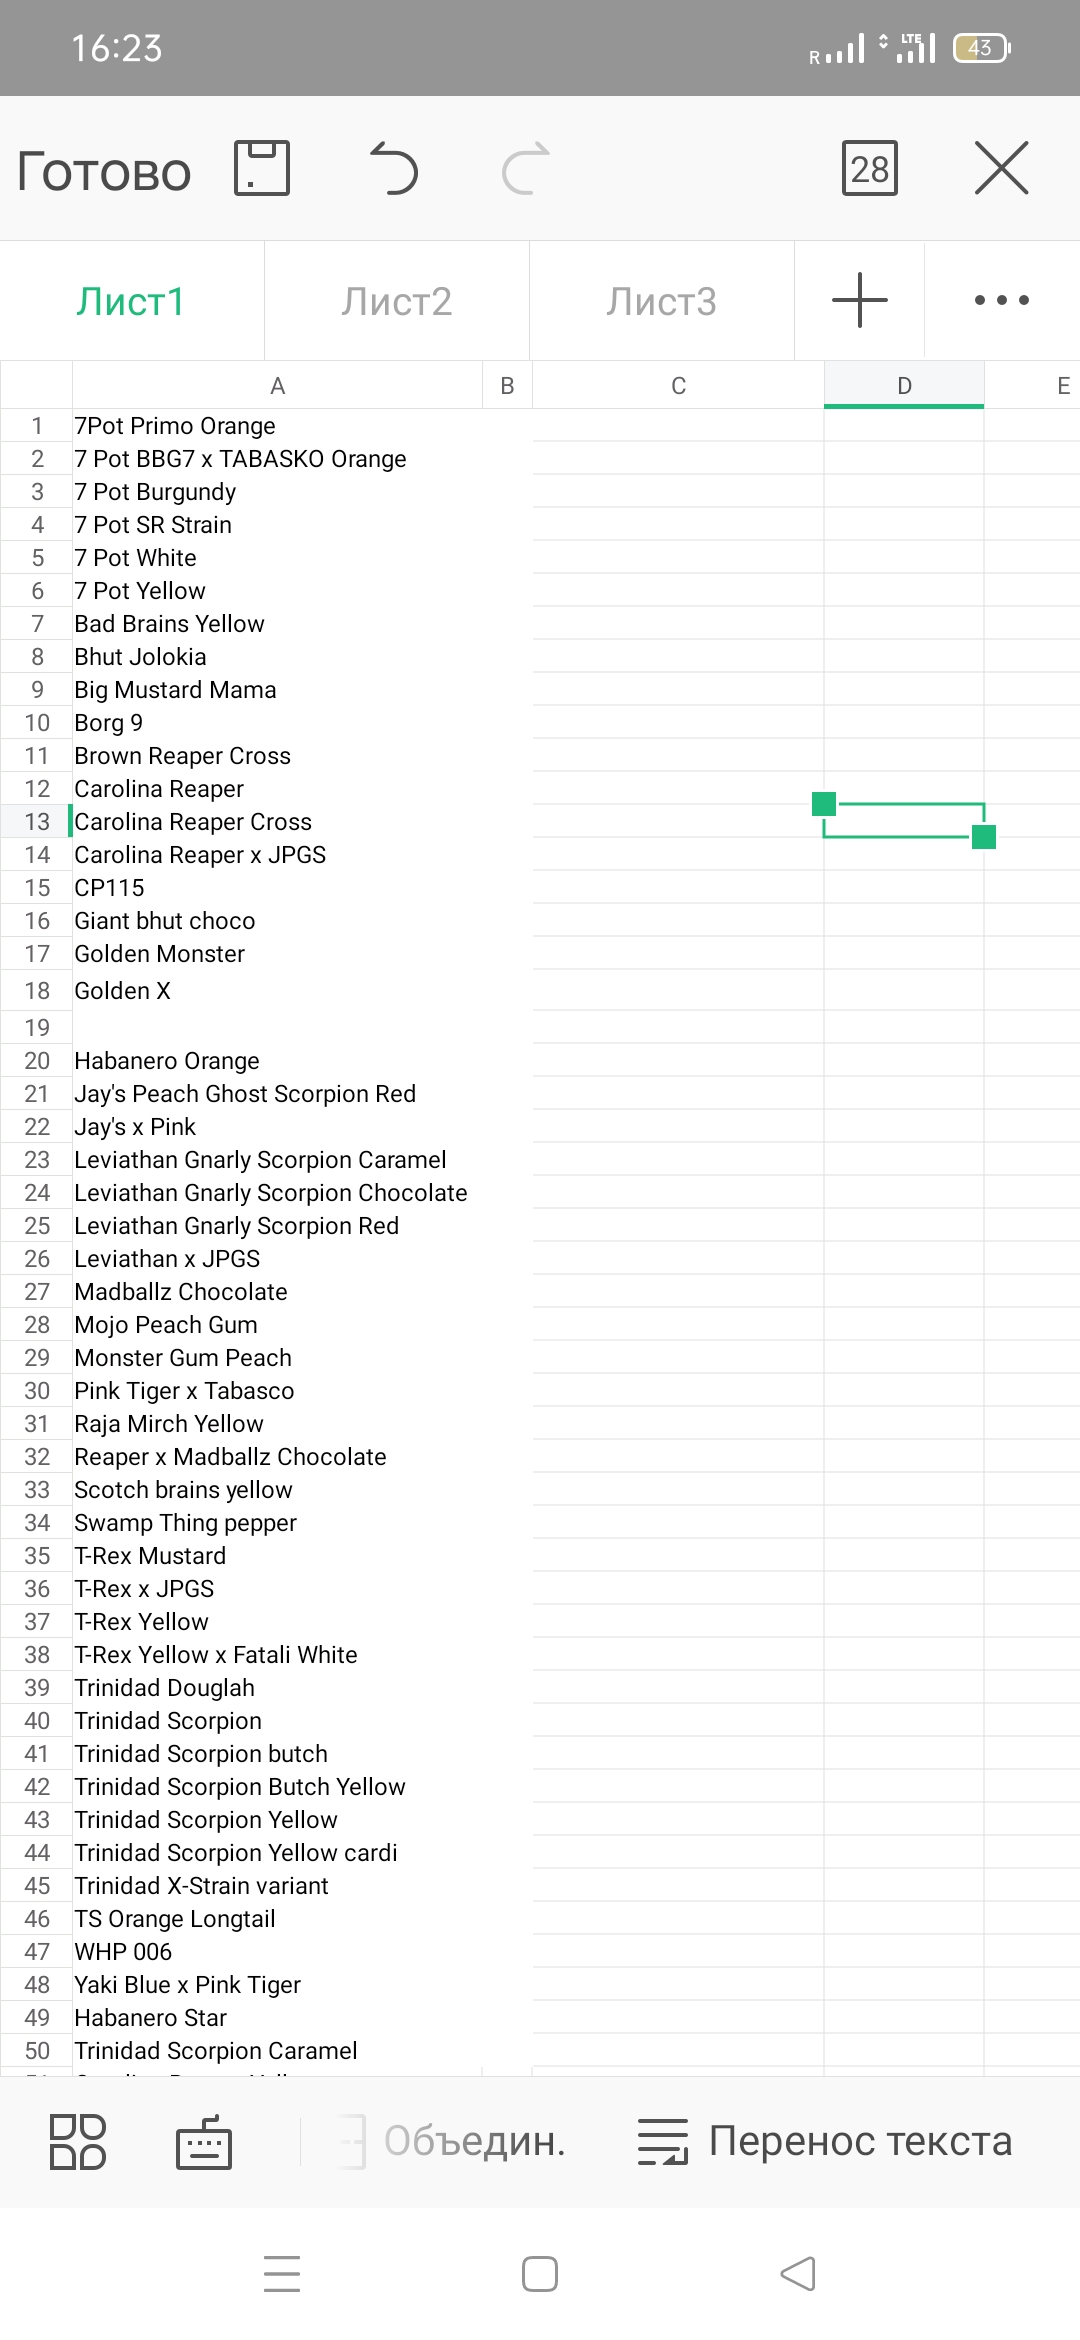The height and width of the screenshot is (2340, 1080).
Task: Select column A header
Action: click(277, 386)
